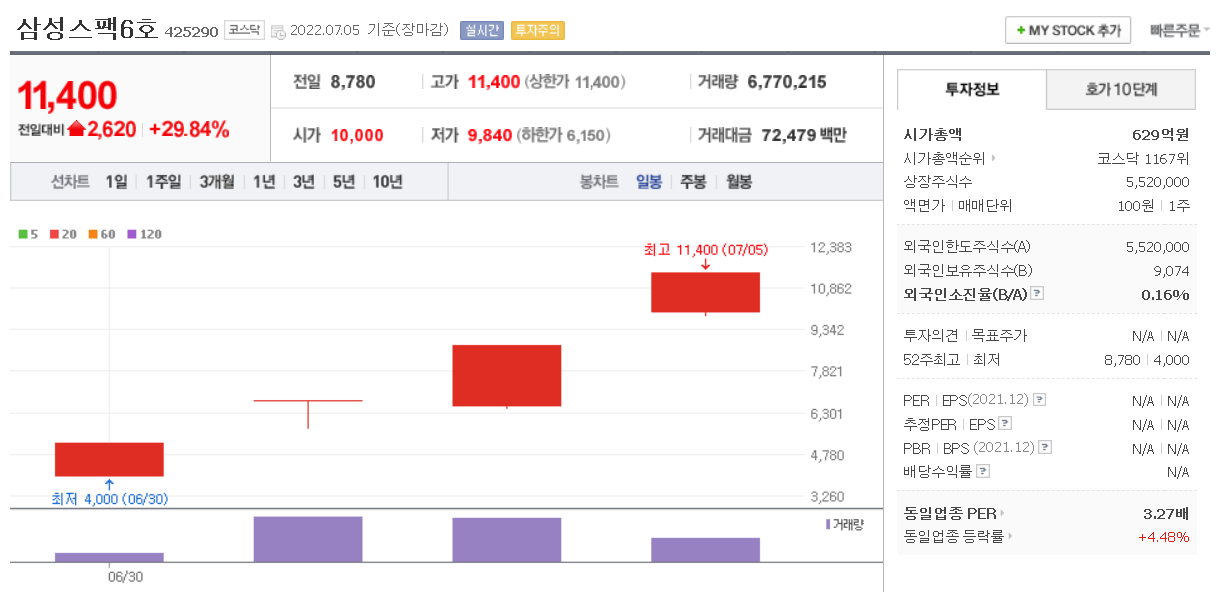Click help icon next to PBR BPS
Viewport: 1224px width, 592px height.
tap(1046, 448)
